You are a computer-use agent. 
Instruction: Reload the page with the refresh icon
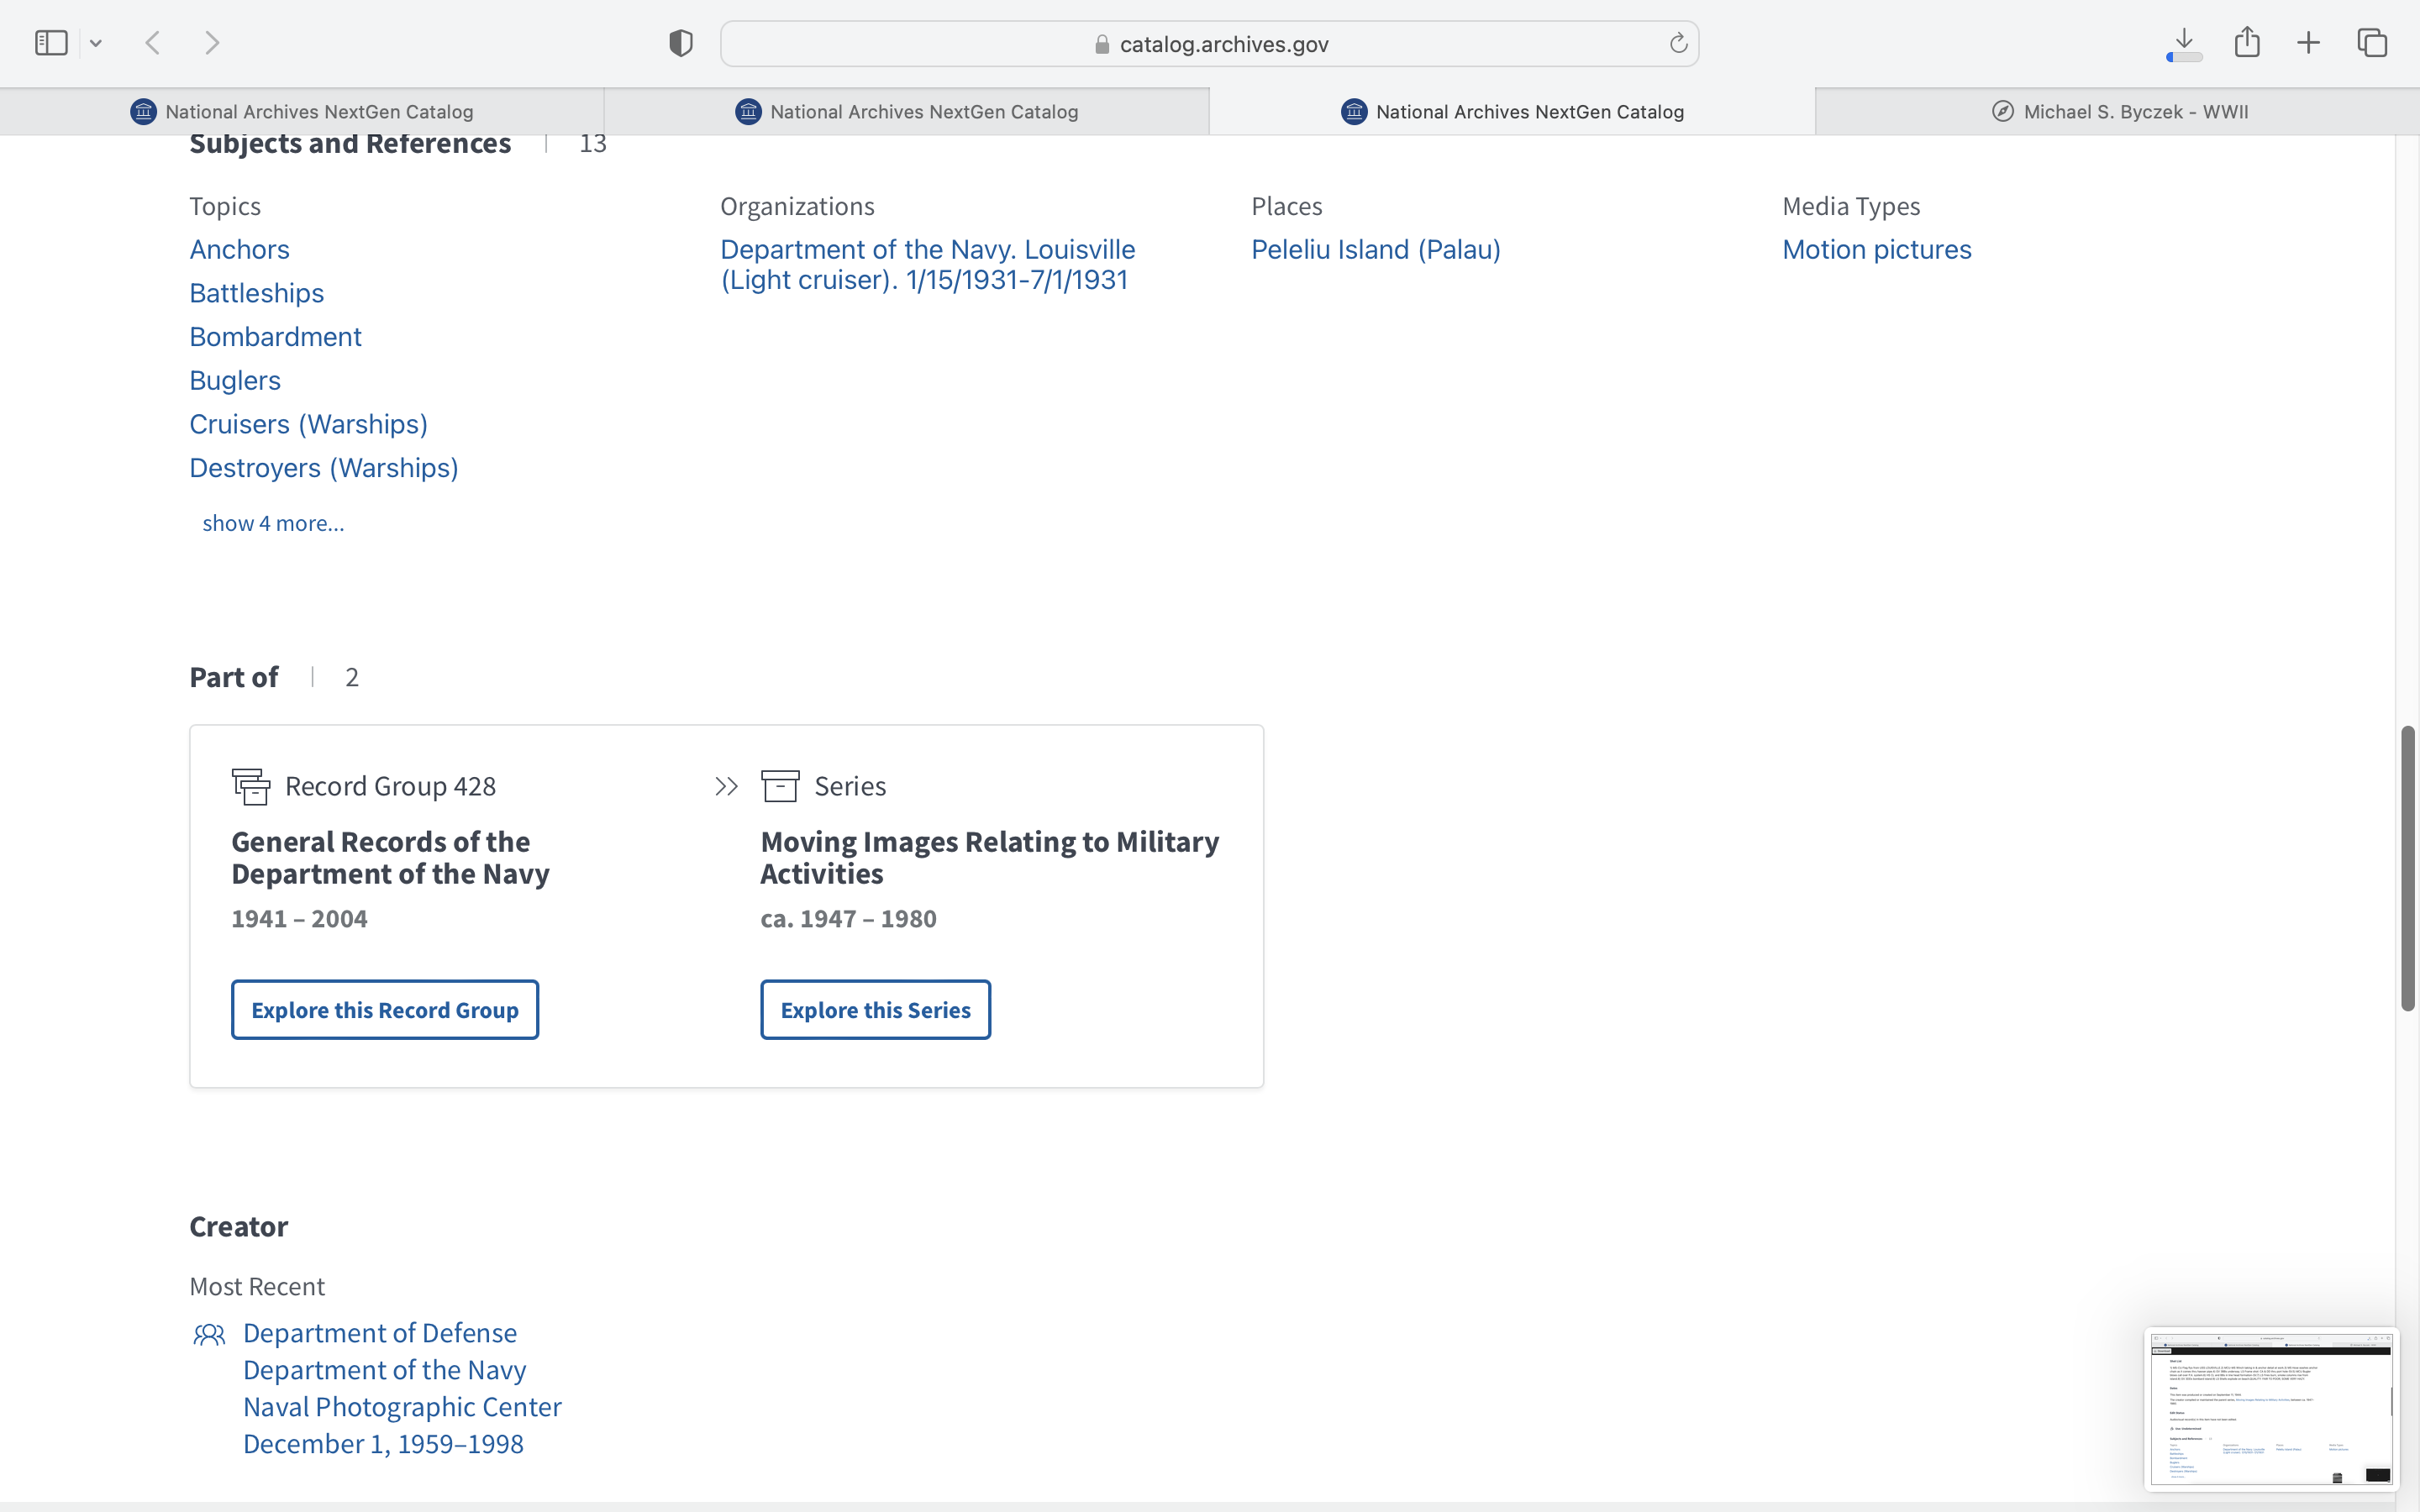[x=1678, y=43]
